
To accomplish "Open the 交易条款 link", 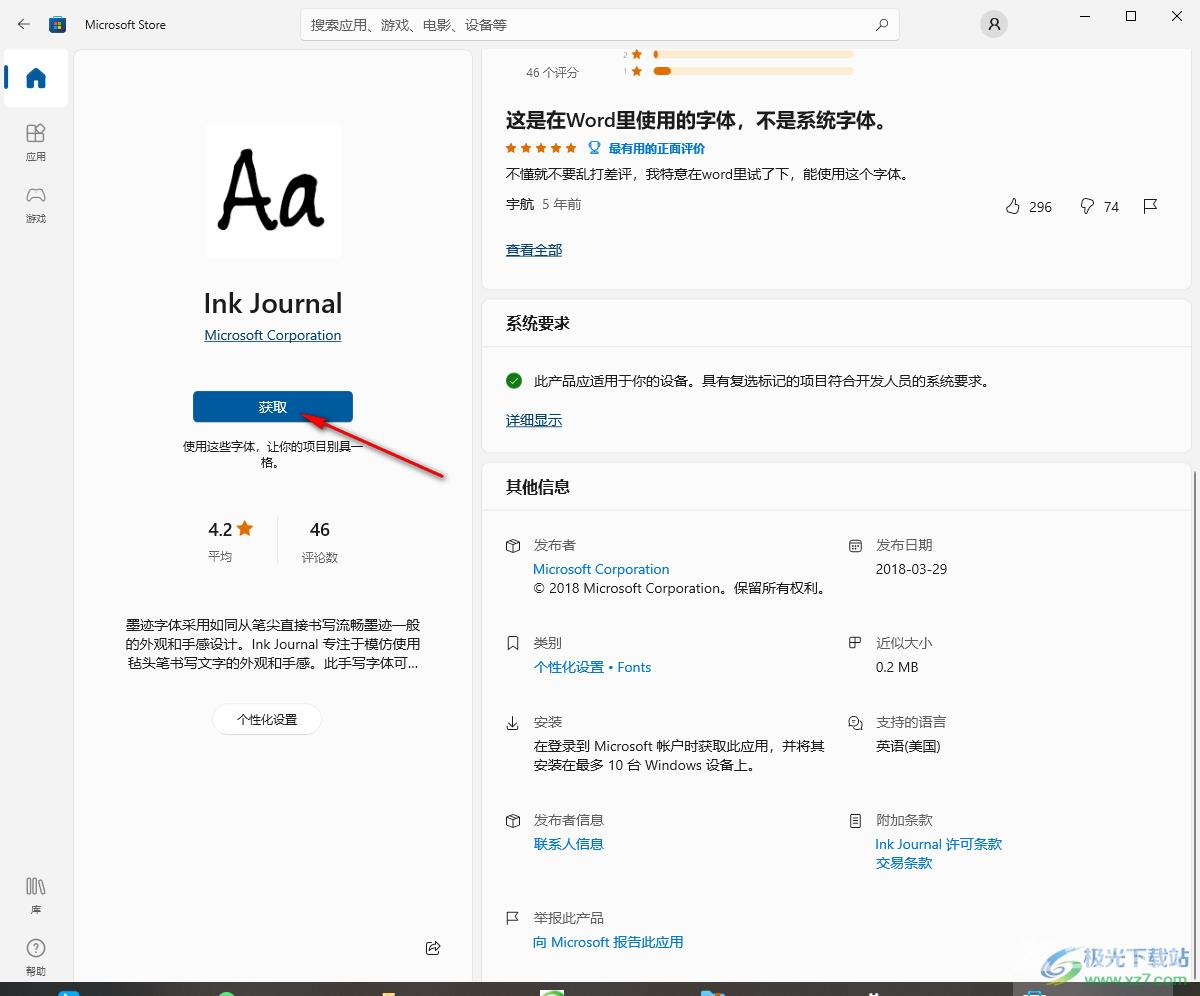I will (904, 863).
